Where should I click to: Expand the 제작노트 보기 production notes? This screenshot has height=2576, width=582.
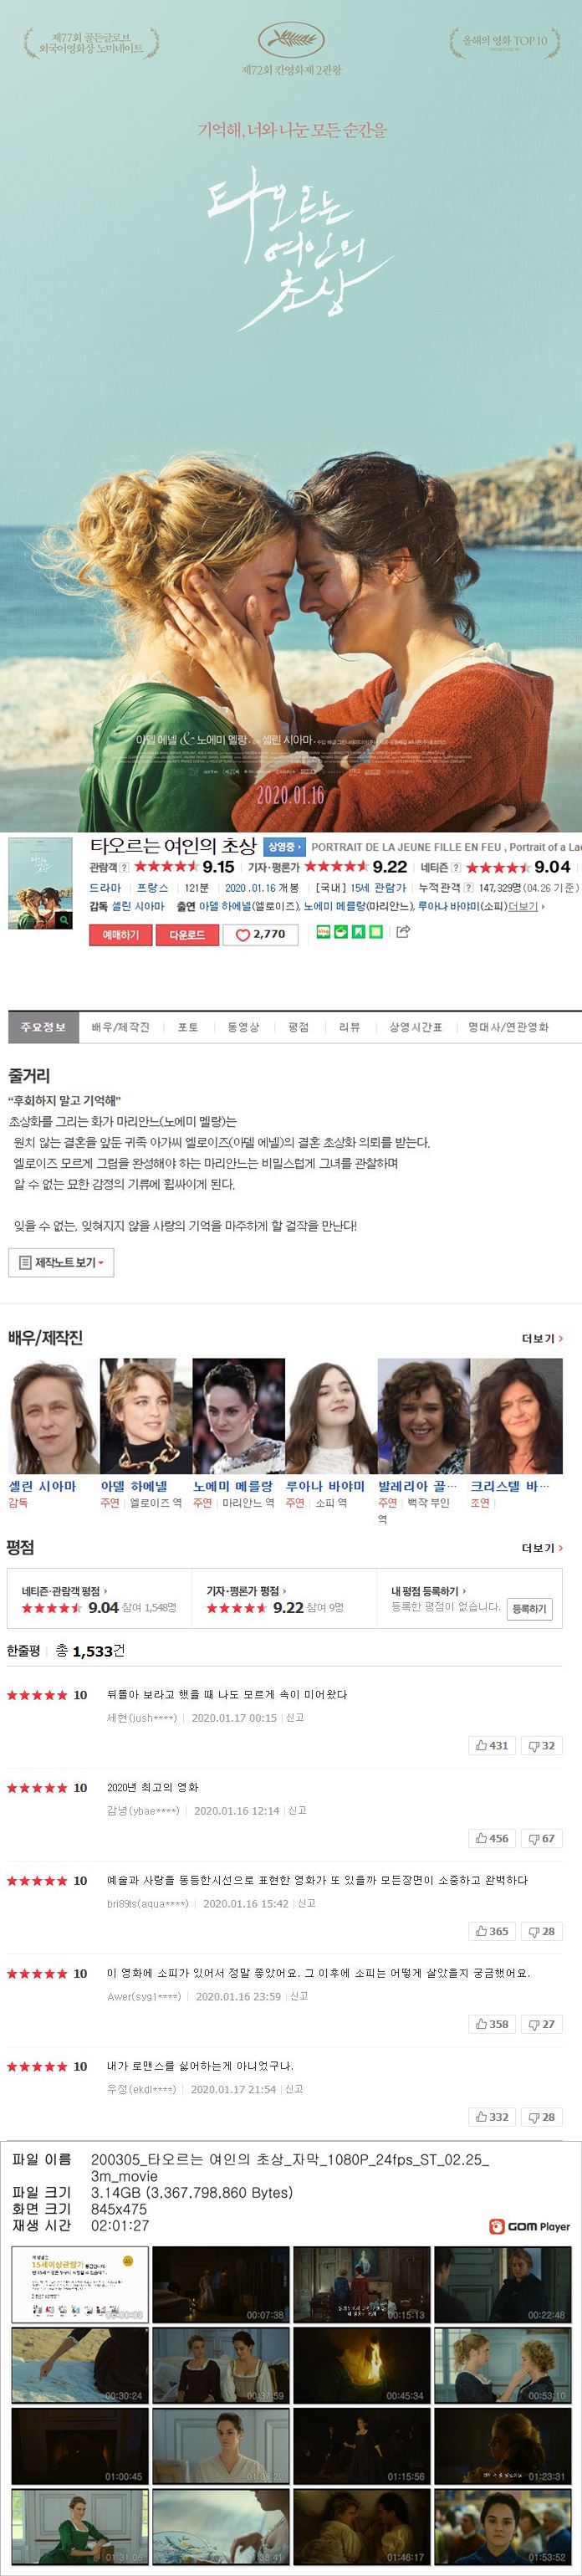click(61, 1263)
